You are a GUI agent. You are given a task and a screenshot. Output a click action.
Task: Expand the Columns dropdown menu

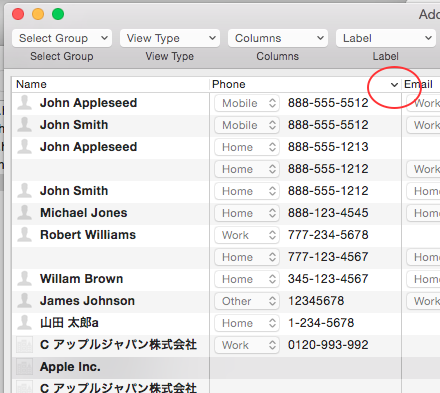coord(278,38)
